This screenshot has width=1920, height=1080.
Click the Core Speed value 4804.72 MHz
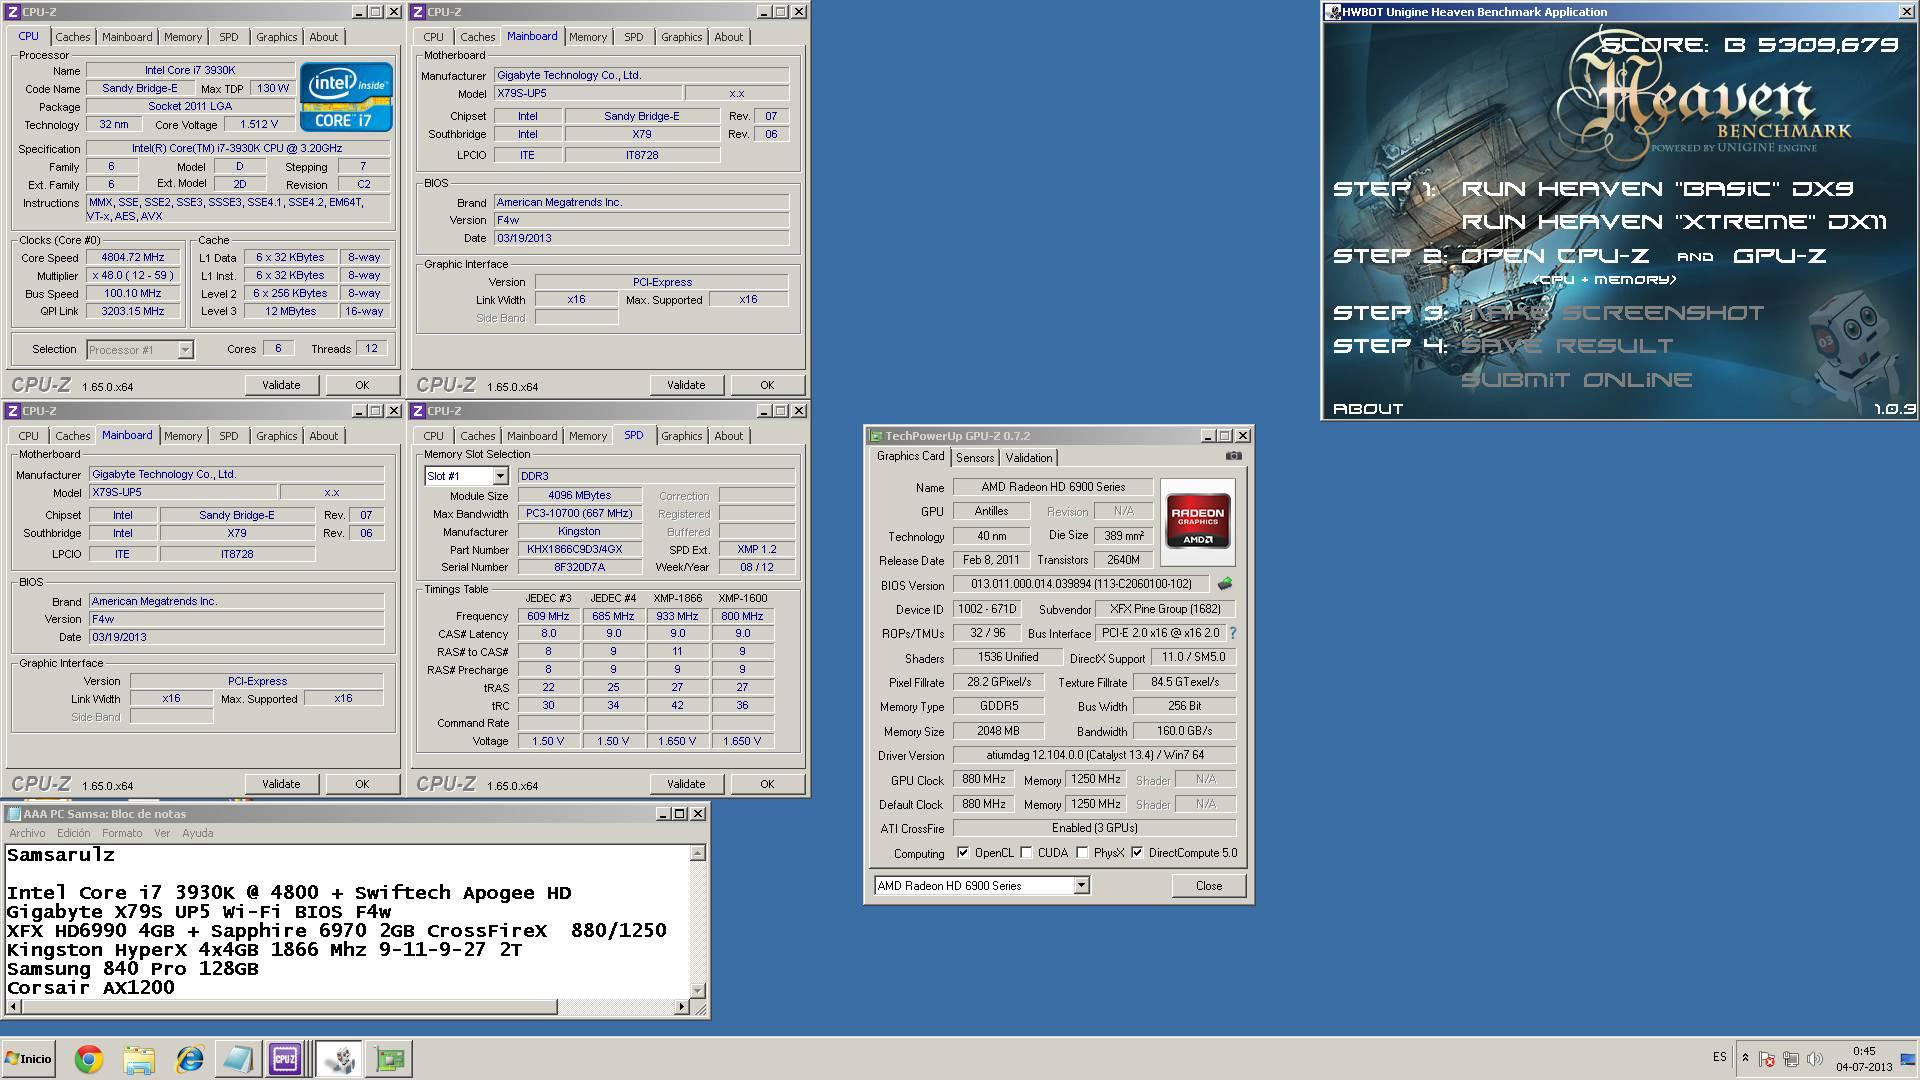[x=133, y=258]
